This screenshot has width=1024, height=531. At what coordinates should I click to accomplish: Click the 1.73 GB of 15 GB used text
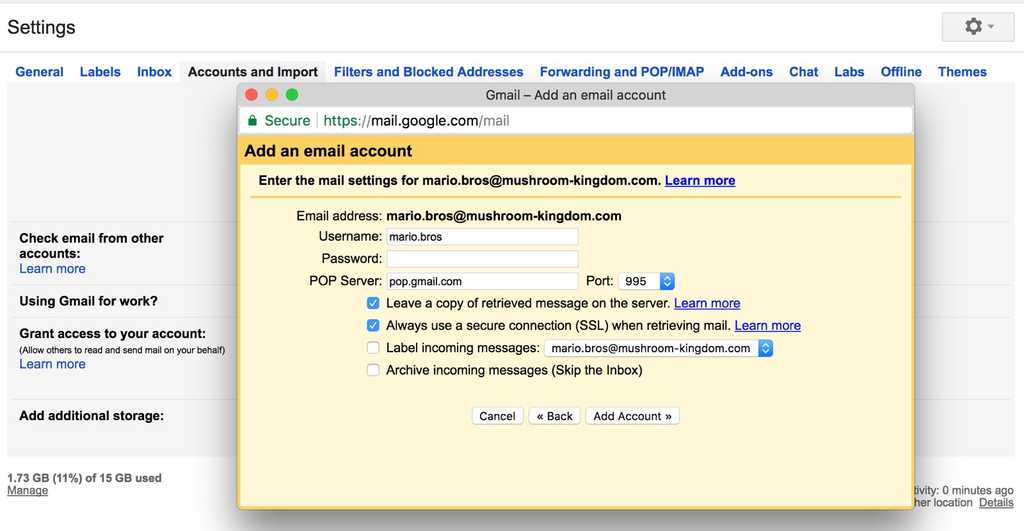coord(84,478)
